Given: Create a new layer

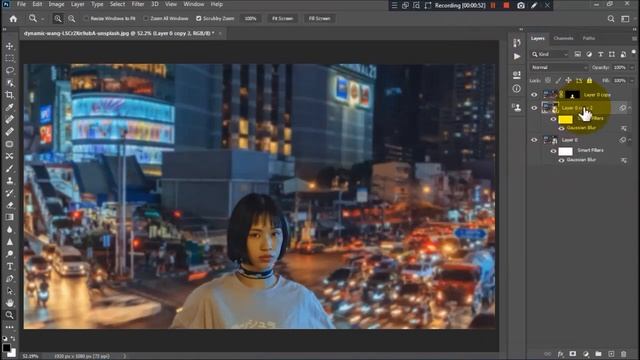Looking at the screenshot, I should click(x=611, y=354).
